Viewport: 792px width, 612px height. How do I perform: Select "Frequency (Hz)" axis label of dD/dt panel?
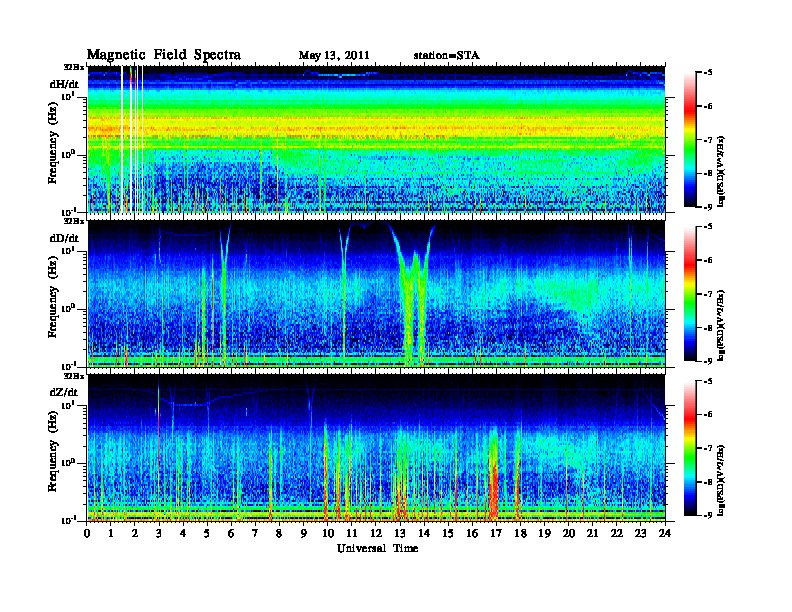pyautogui.click(x=53, y=297)
